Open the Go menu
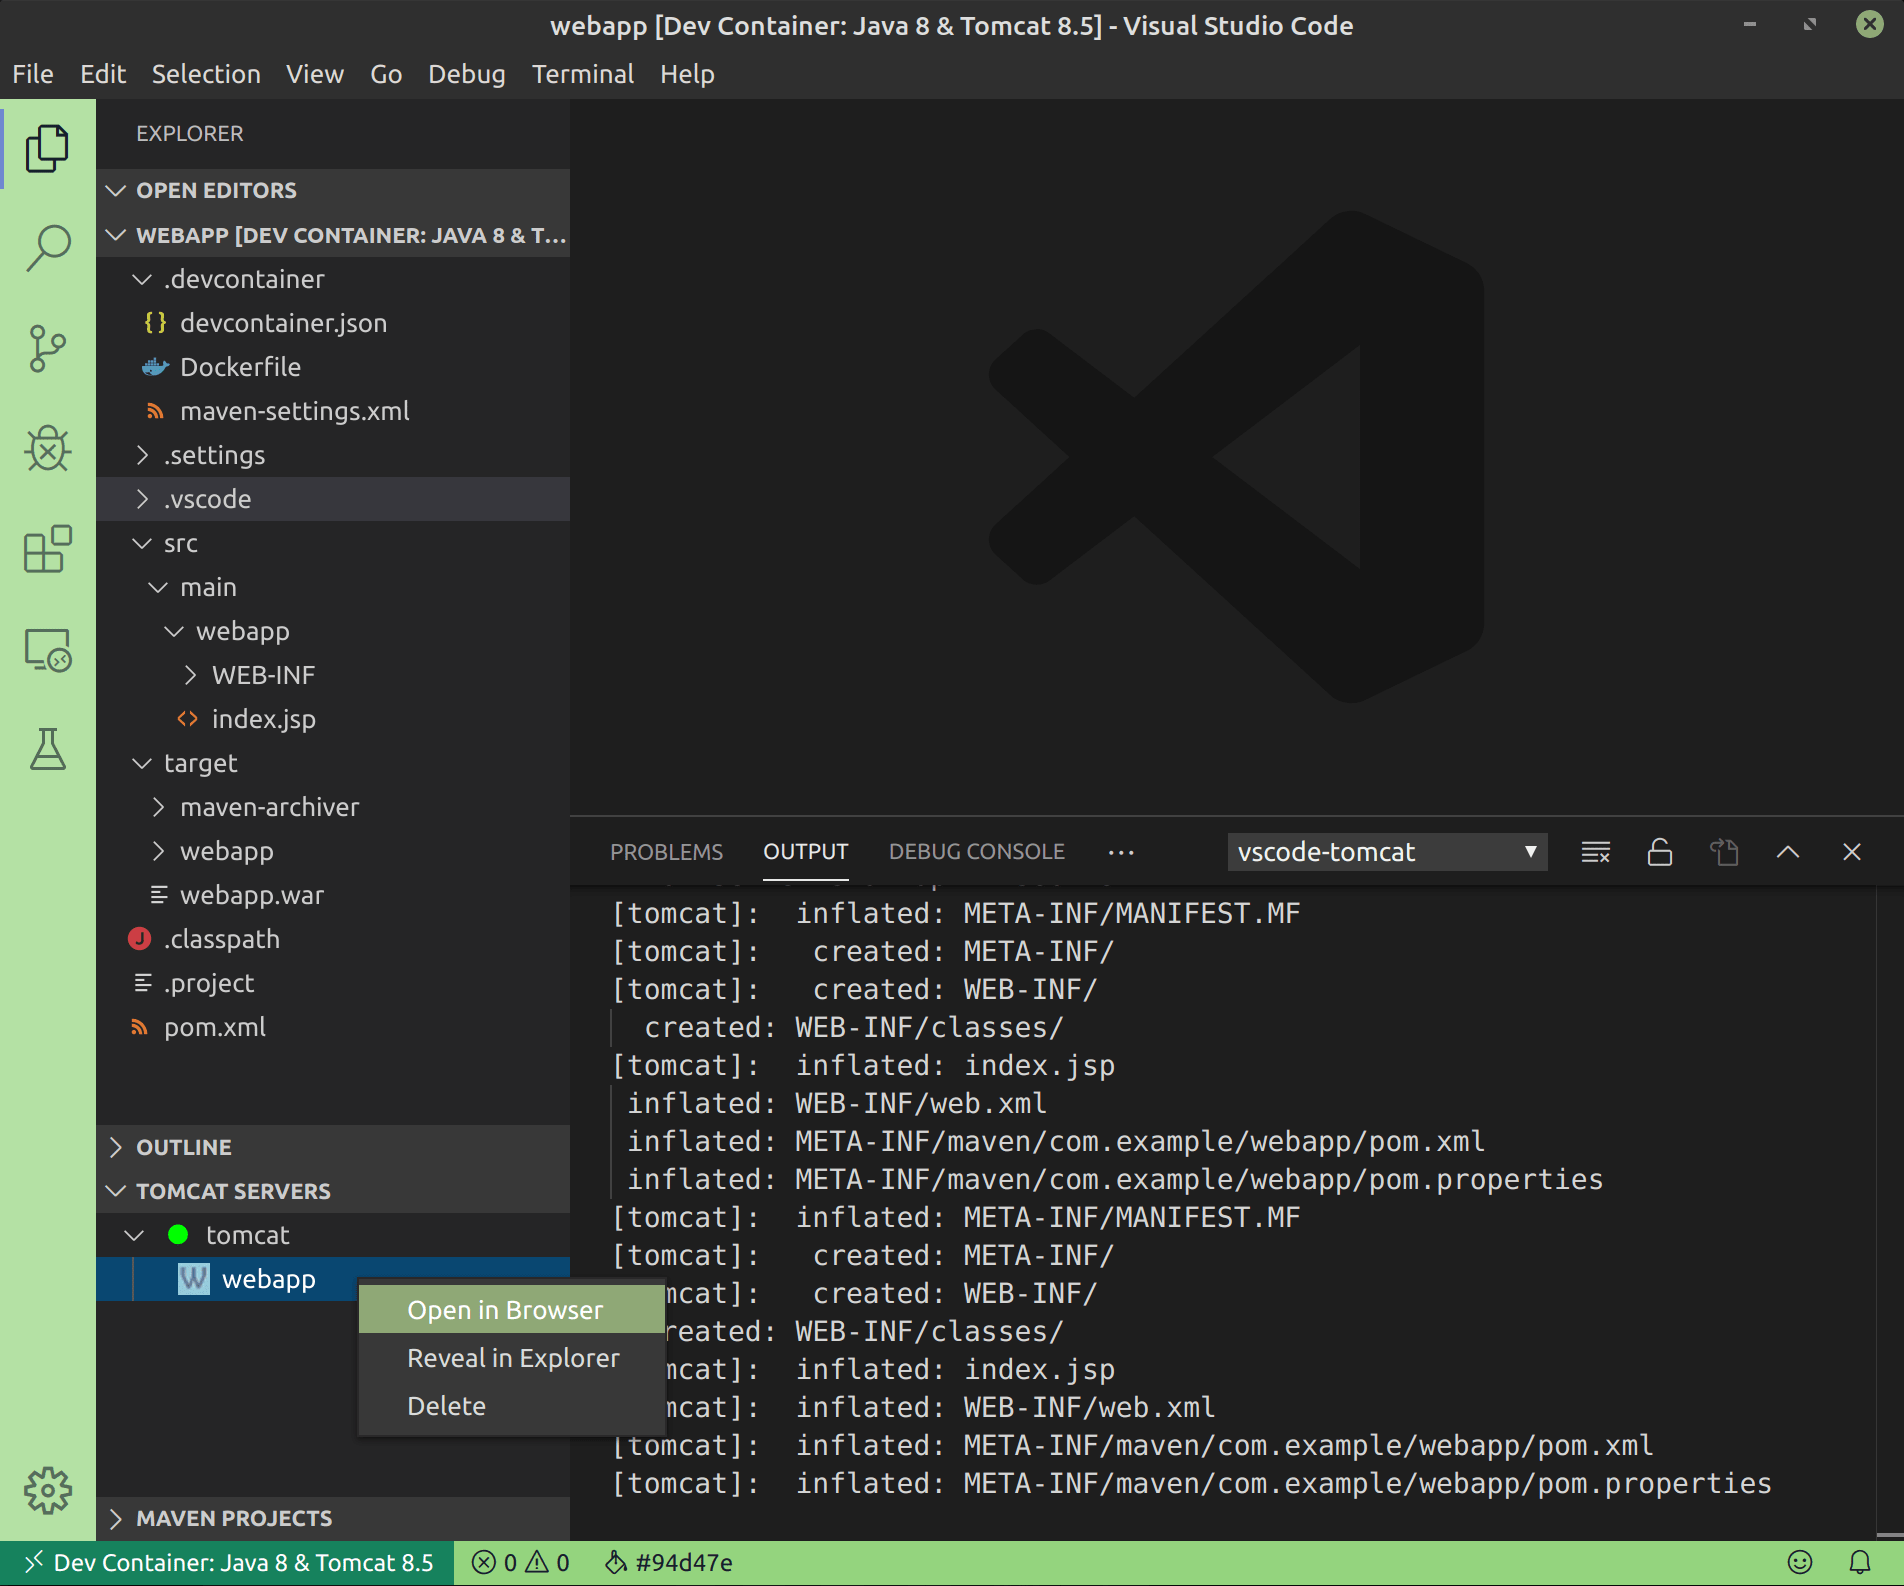The width and height of the screenshot is (1904, 1586). 386,74
